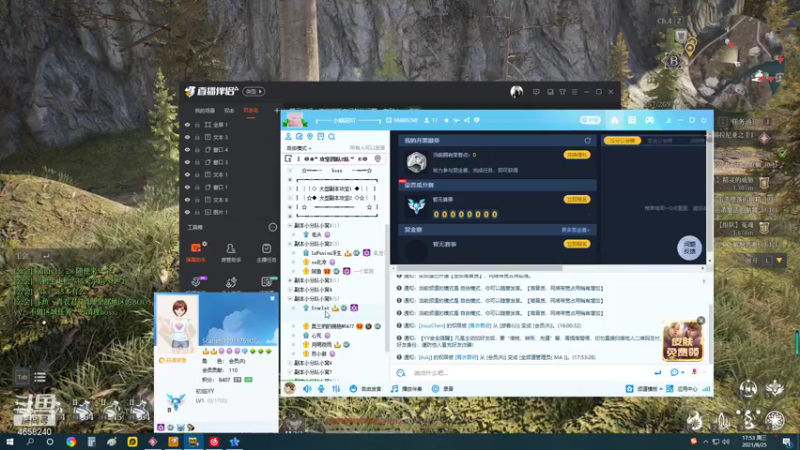Expand 副本小分队小窝4 group
The height and width of the screenshot is (450, 800).
click(x=290, y=290)
